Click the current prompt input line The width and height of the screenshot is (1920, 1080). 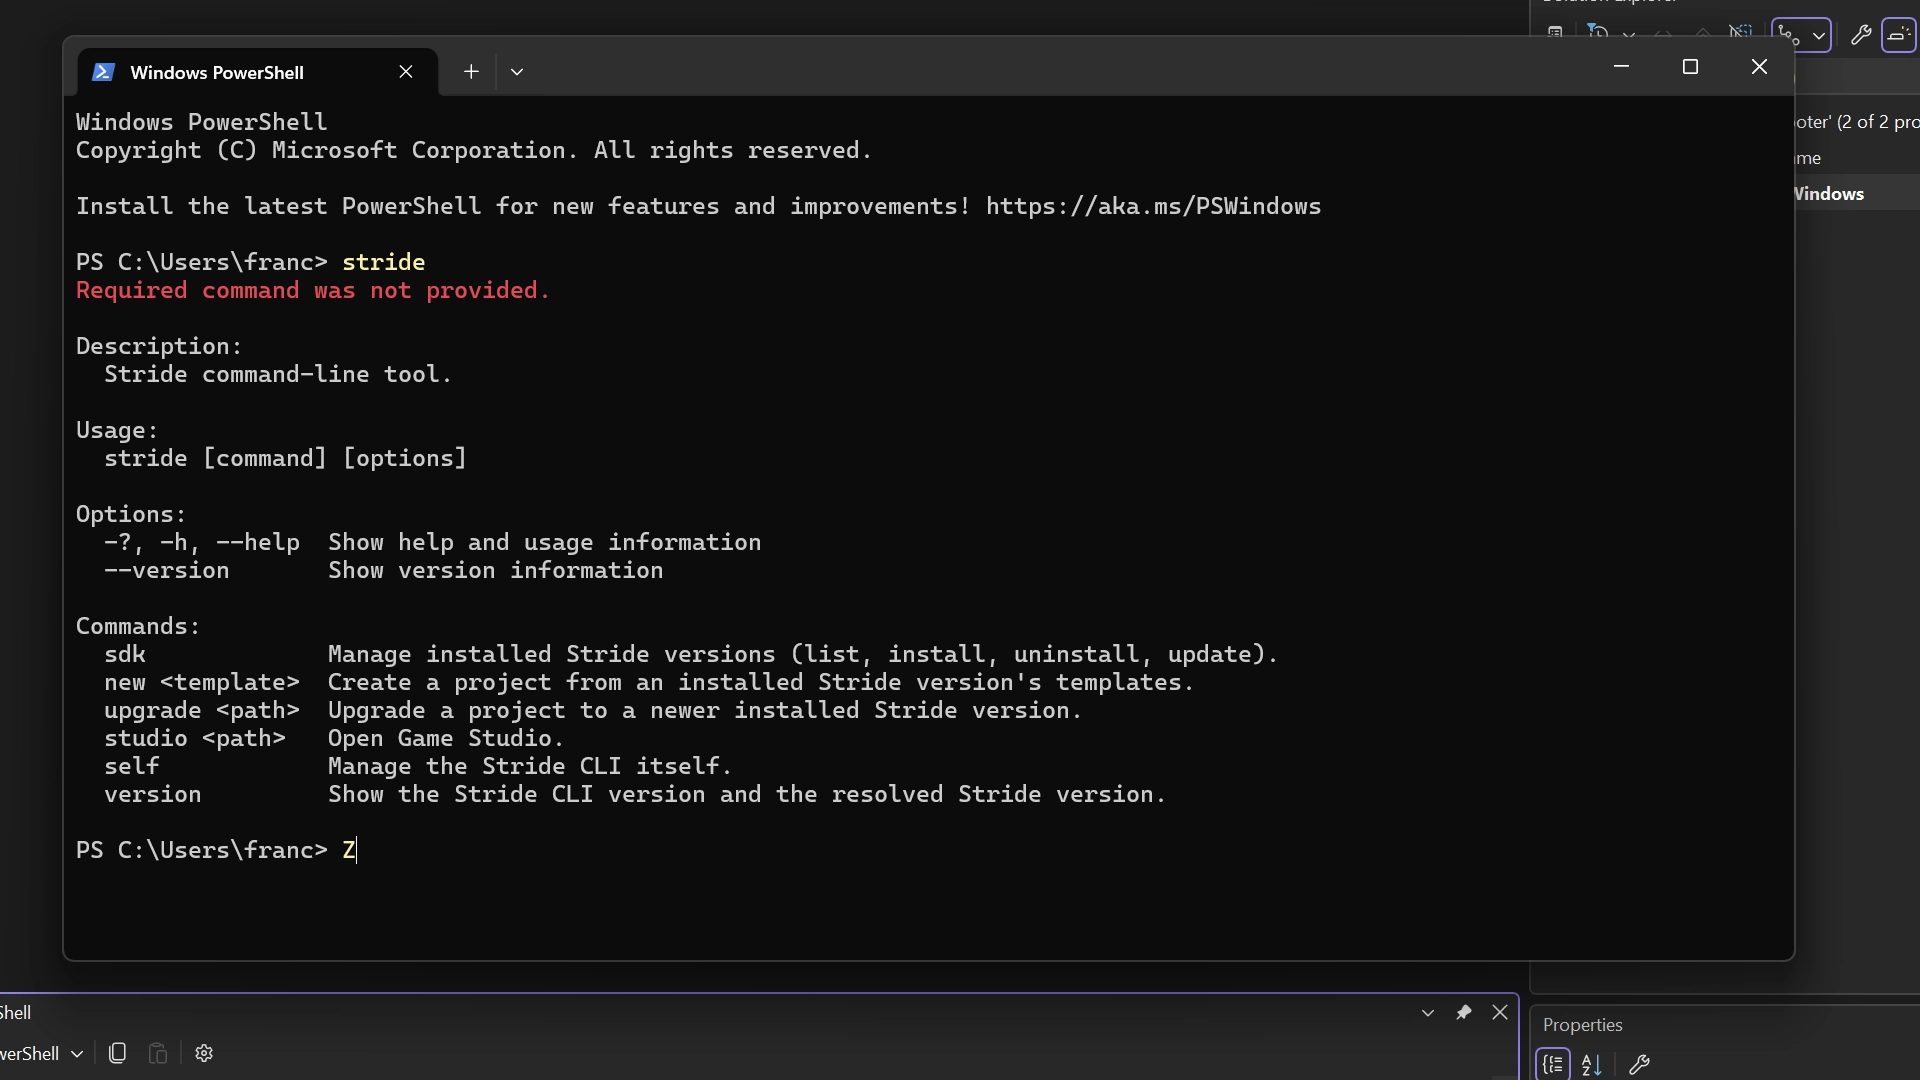pyautogui.click(x=217, y=850)
